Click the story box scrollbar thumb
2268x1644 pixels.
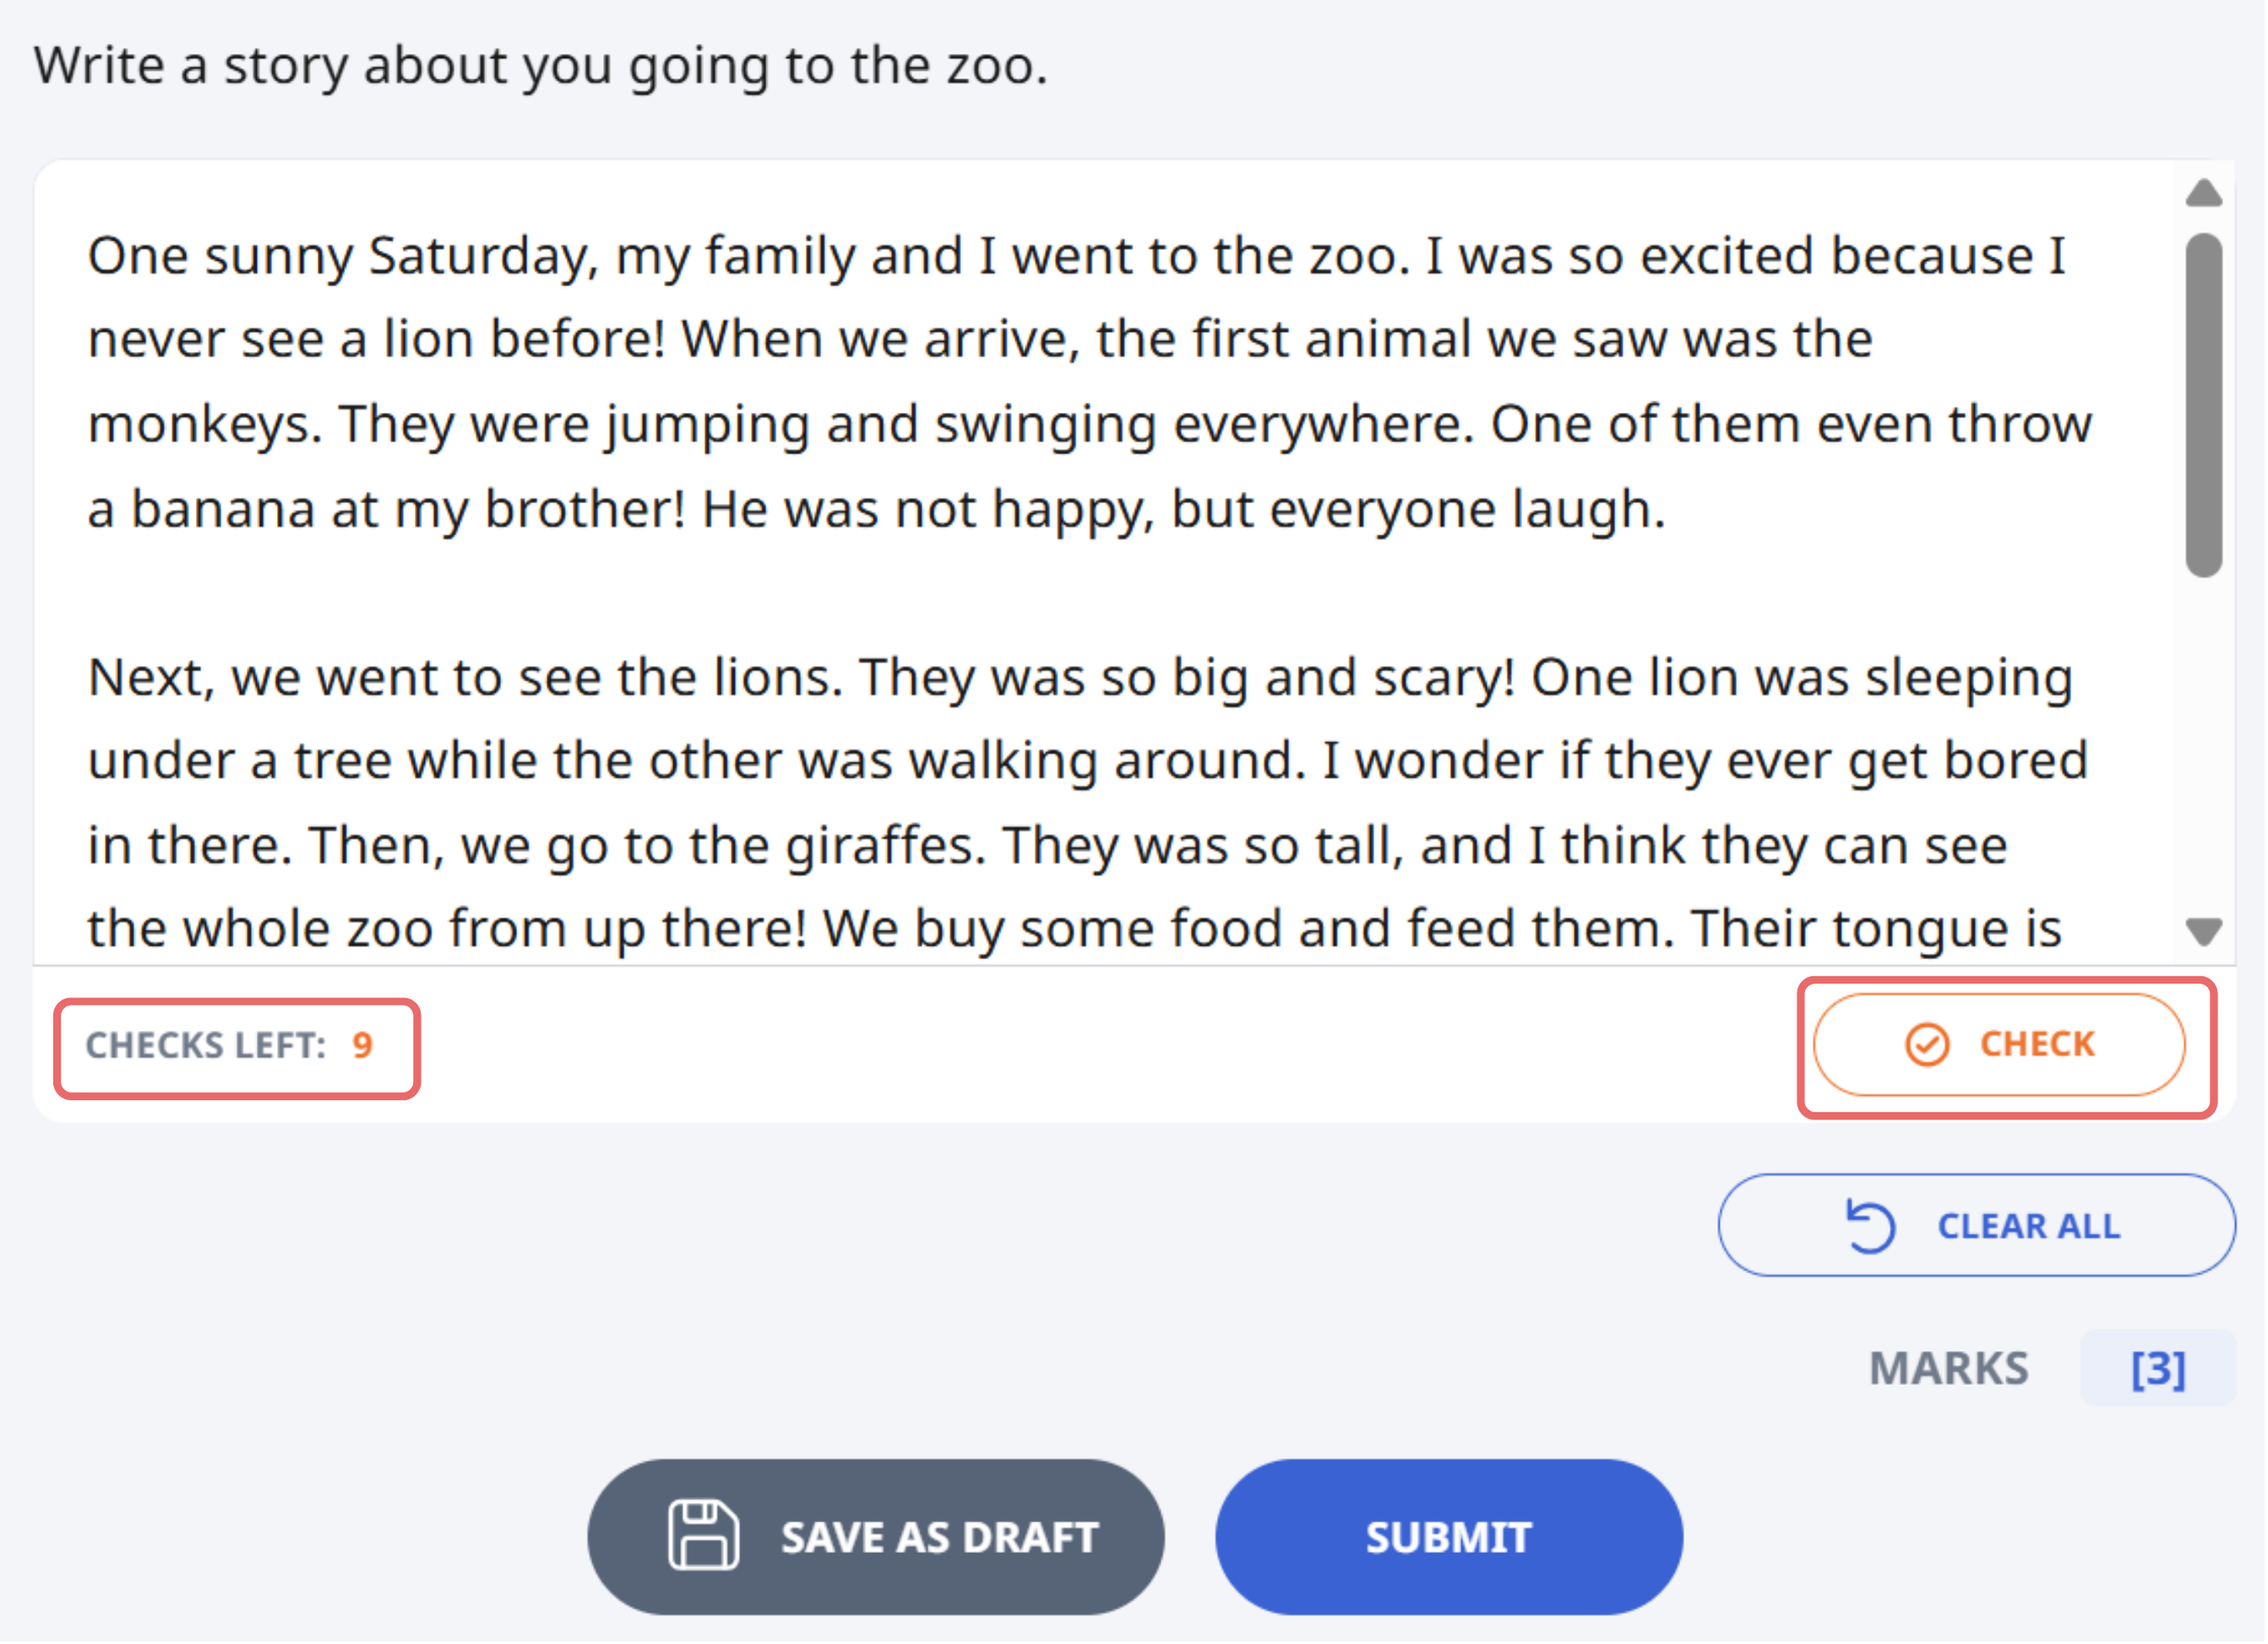point(2205,405)
